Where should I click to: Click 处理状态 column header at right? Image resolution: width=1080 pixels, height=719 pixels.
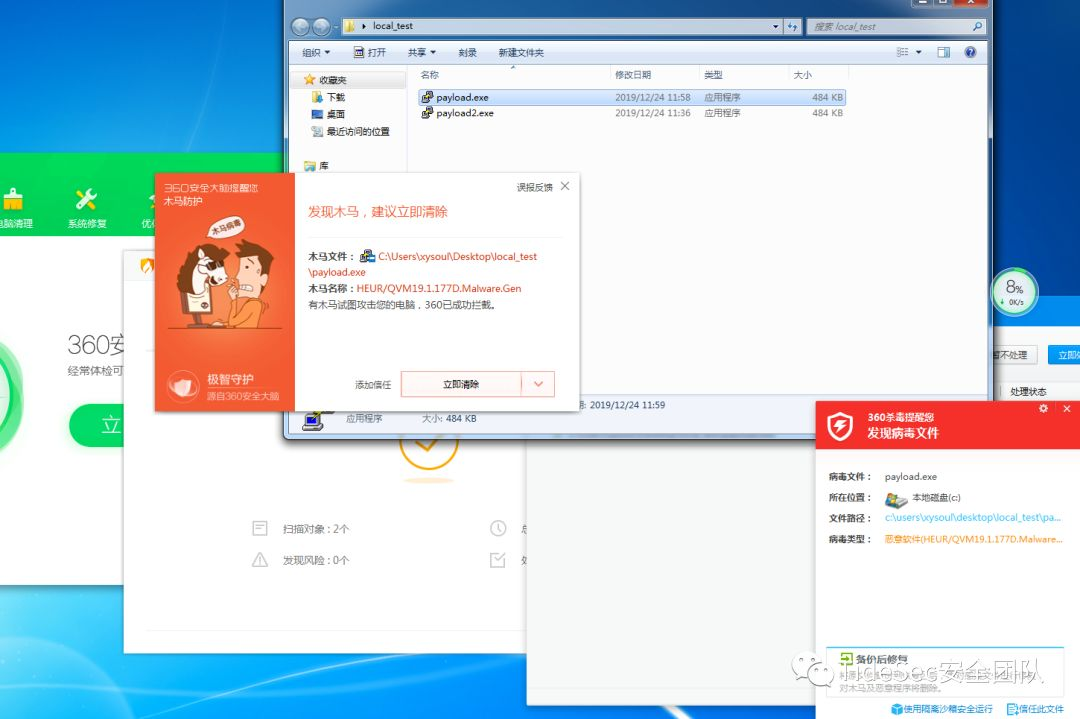click(x=1028, y=391)
